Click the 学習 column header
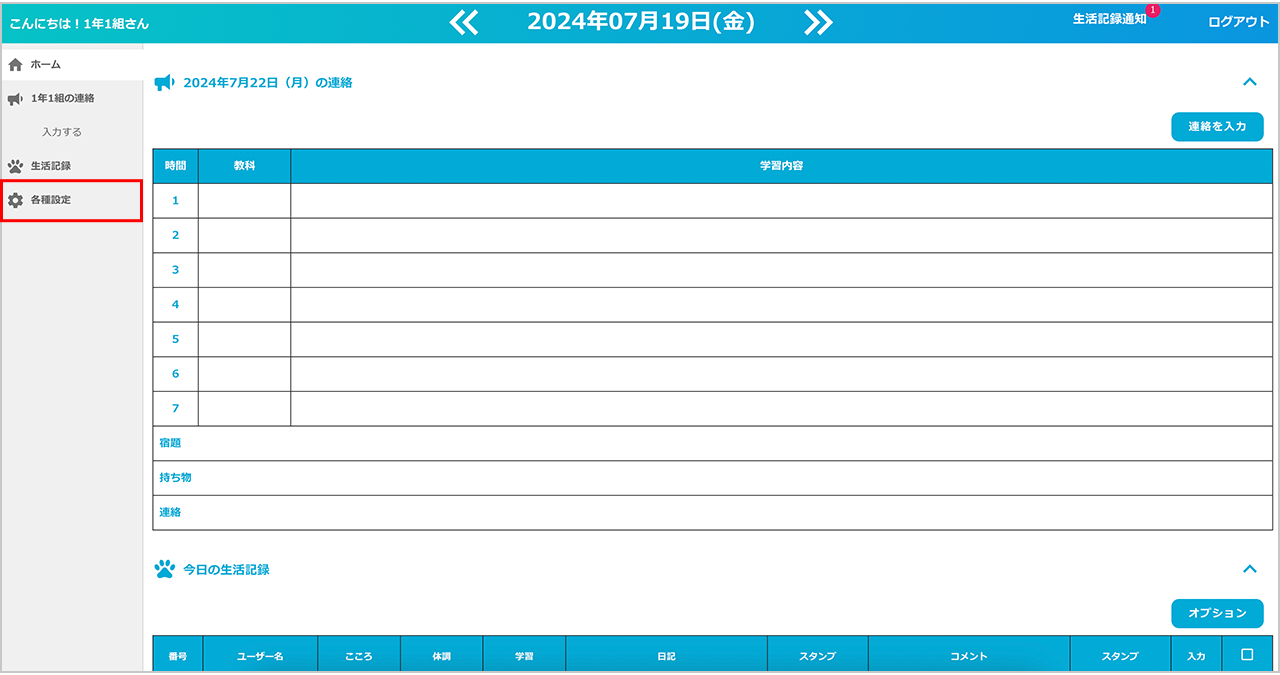This screenshot has width=1280, height=675. click(x=524, y=656)
